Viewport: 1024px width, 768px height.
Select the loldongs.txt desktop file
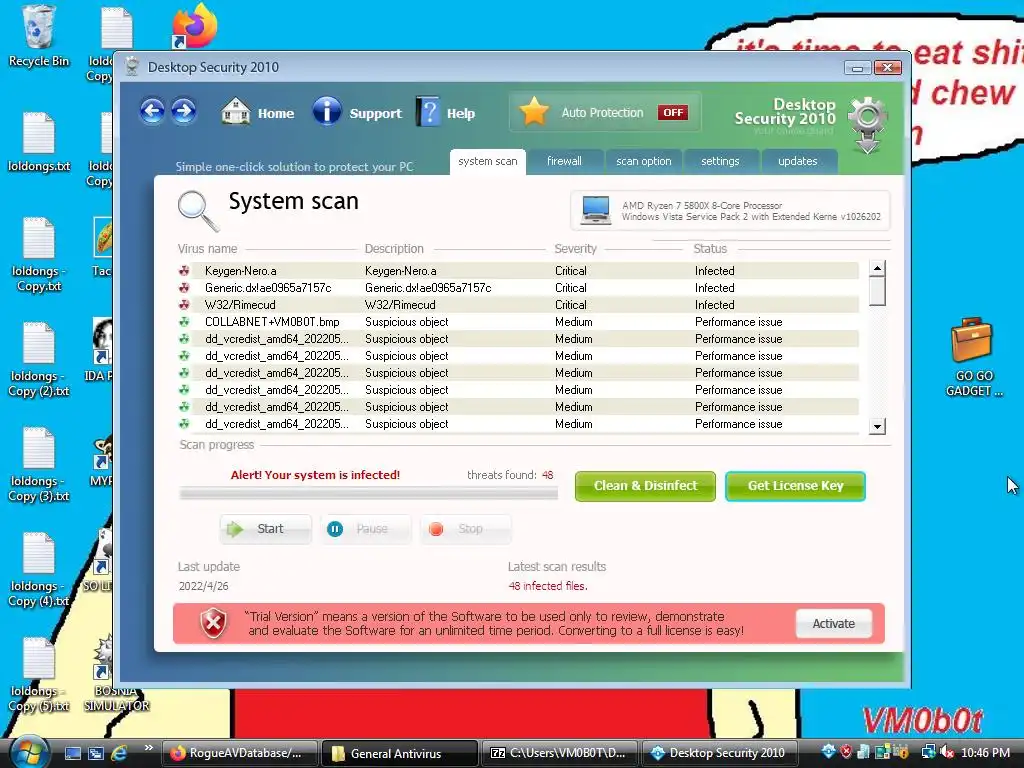pyautogui.click(x=39, y=143)
